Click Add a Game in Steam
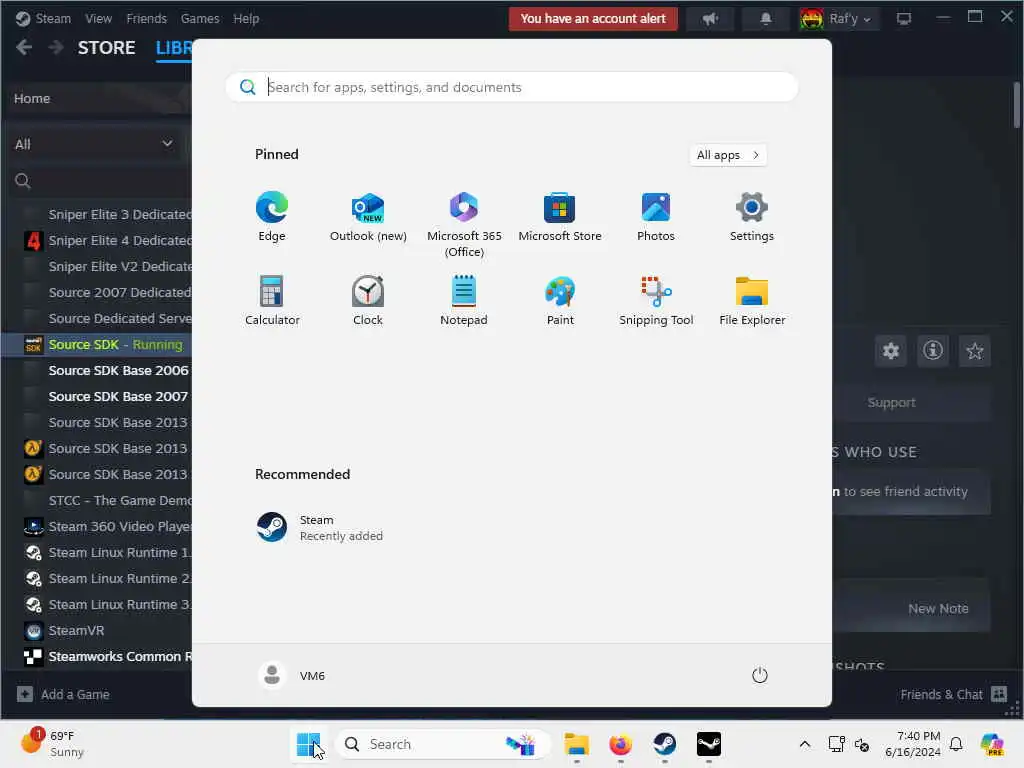Viewport: 1024px width, 768px height. pyautogui.click(x=63, y=694)
